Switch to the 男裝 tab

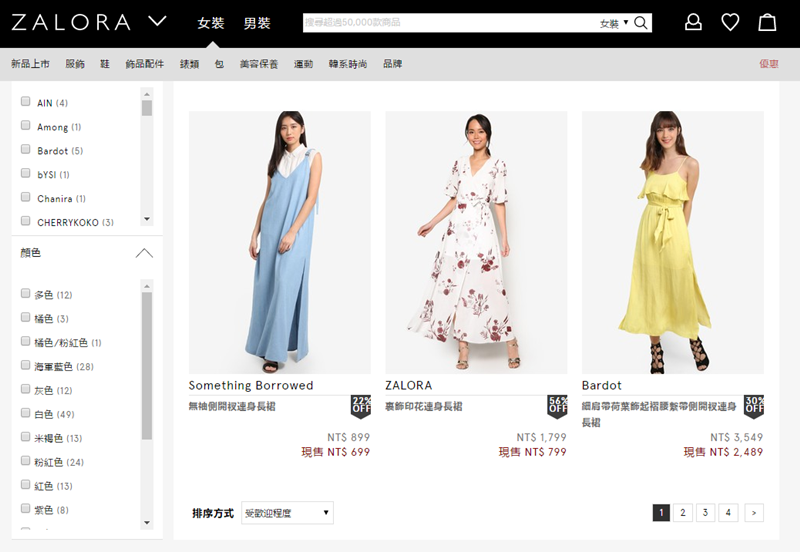coord(257,23)
